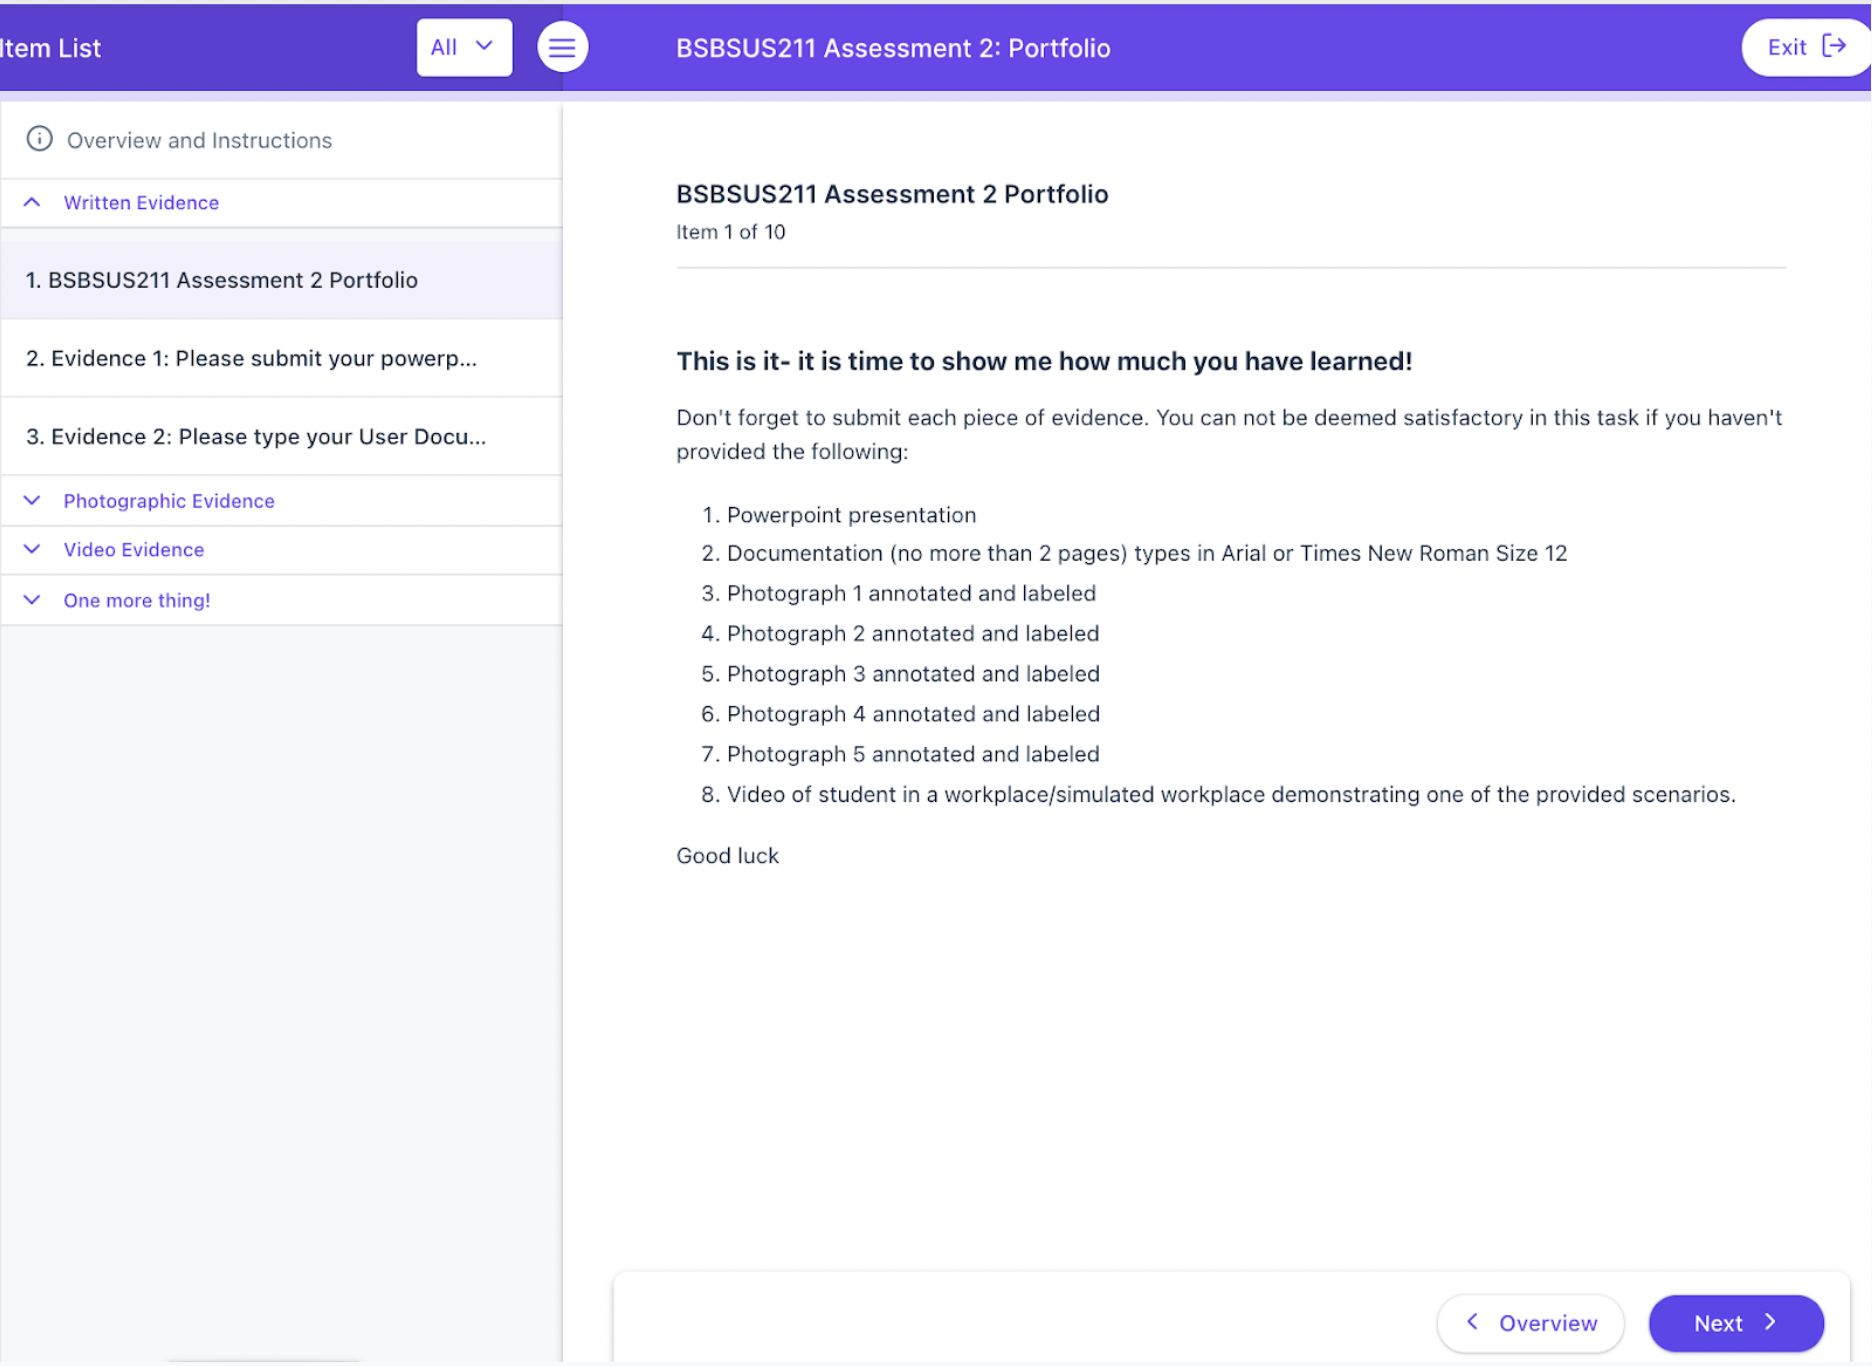Select Evidence 2 User Documentation item
This screenshot has height=1366, width=1872.
281,436
